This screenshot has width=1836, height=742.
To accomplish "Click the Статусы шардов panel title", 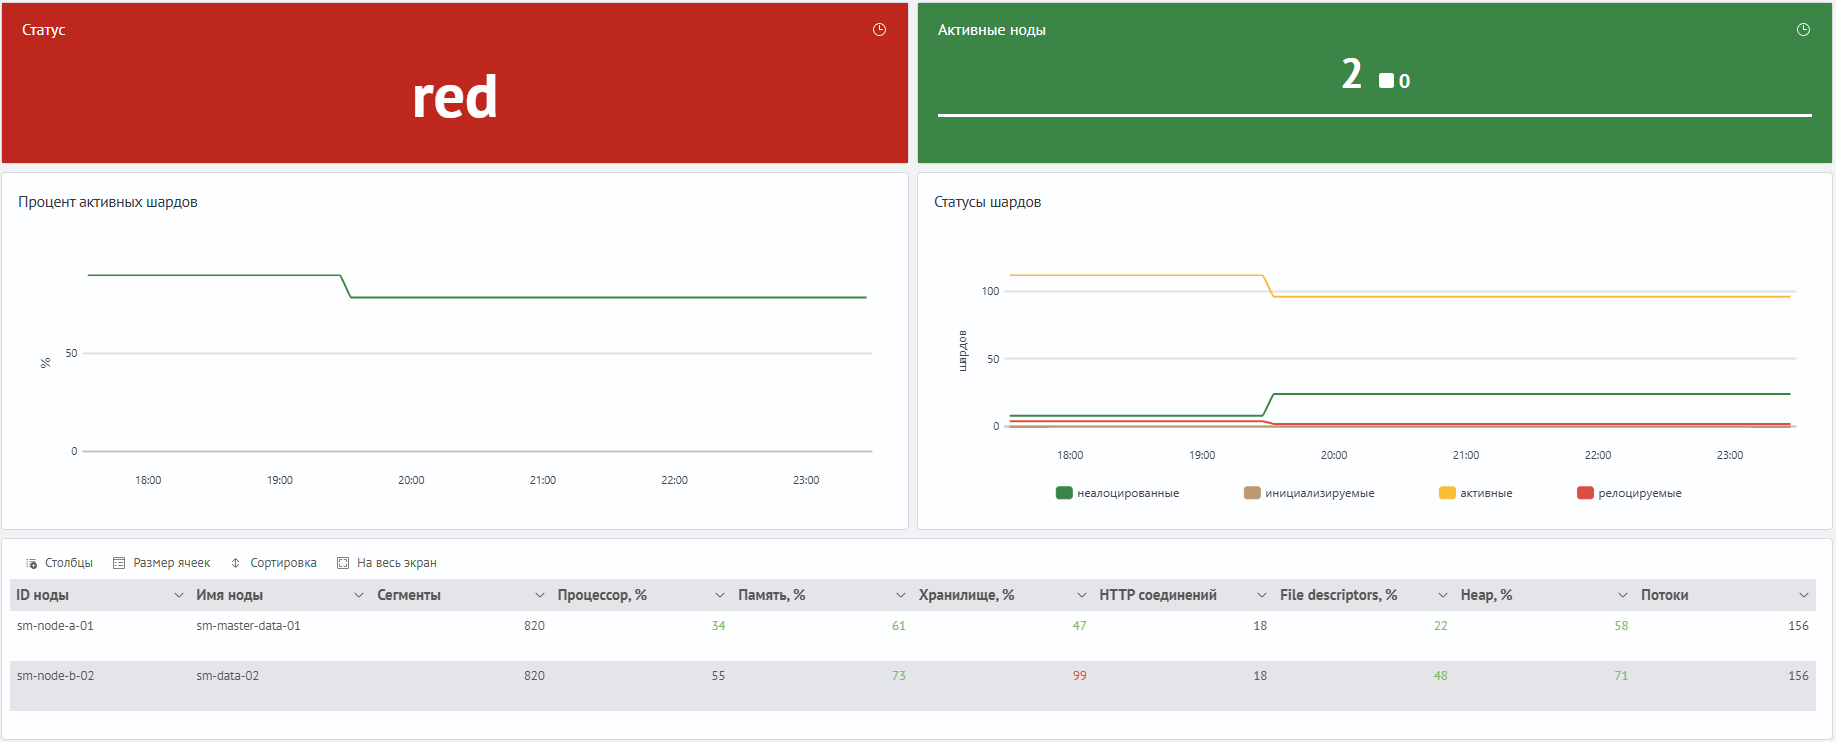I will 987,202.
